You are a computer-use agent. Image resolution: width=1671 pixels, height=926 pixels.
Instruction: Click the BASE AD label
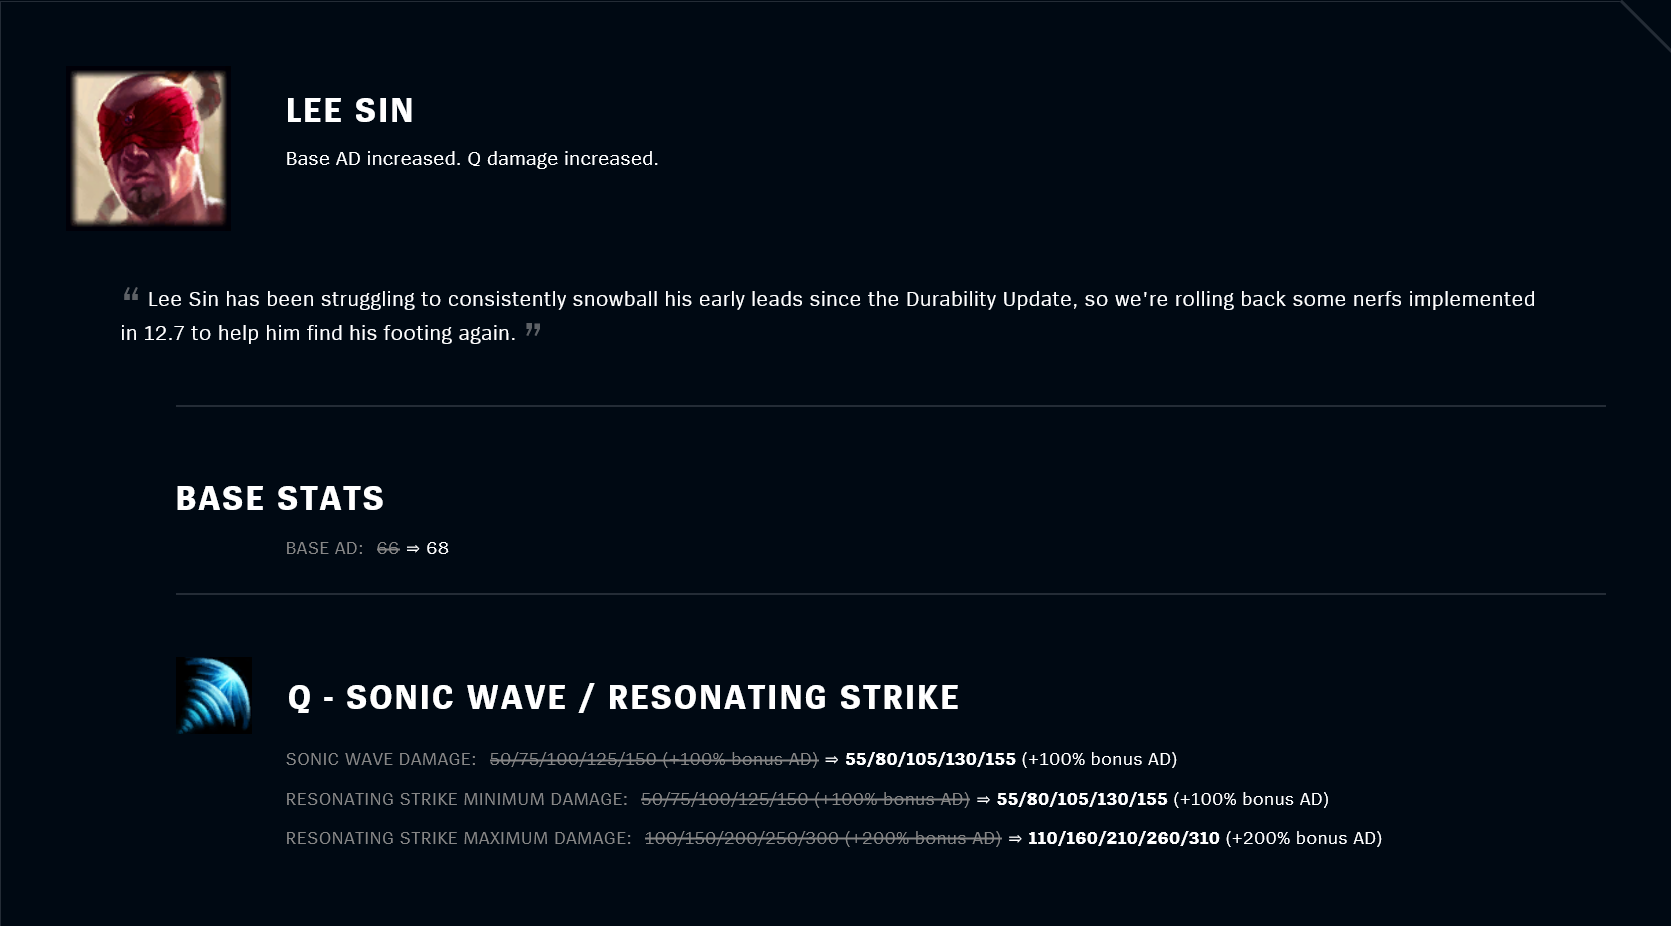pos(324,548)
